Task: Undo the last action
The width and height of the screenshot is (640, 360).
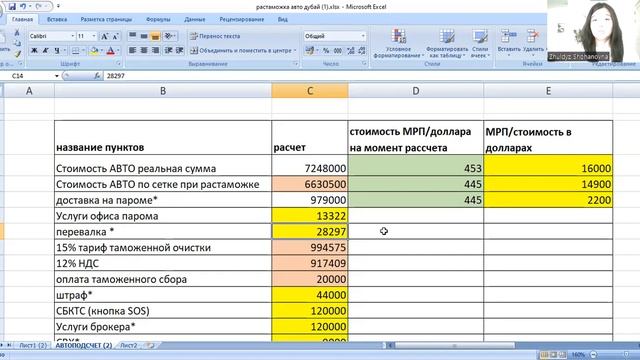Action: [23, 7]
